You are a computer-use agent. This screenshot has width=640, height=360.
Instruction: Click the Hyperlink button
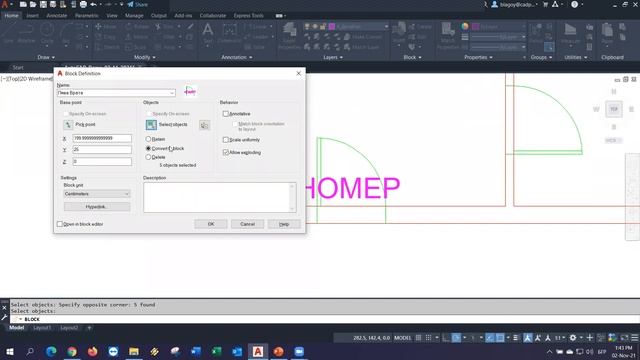coord(97,207)
